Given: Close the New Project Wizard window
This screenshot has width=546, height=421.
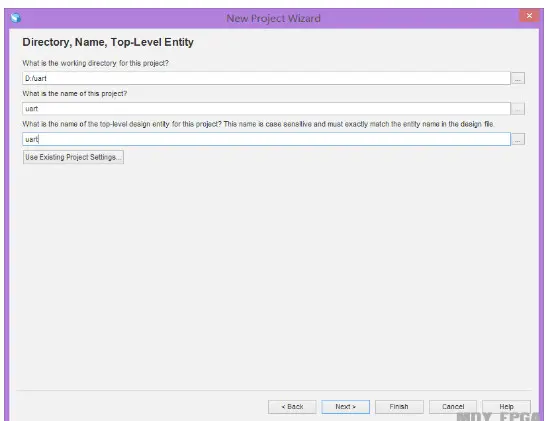Looking at the screenshot, I should (529, 16).
